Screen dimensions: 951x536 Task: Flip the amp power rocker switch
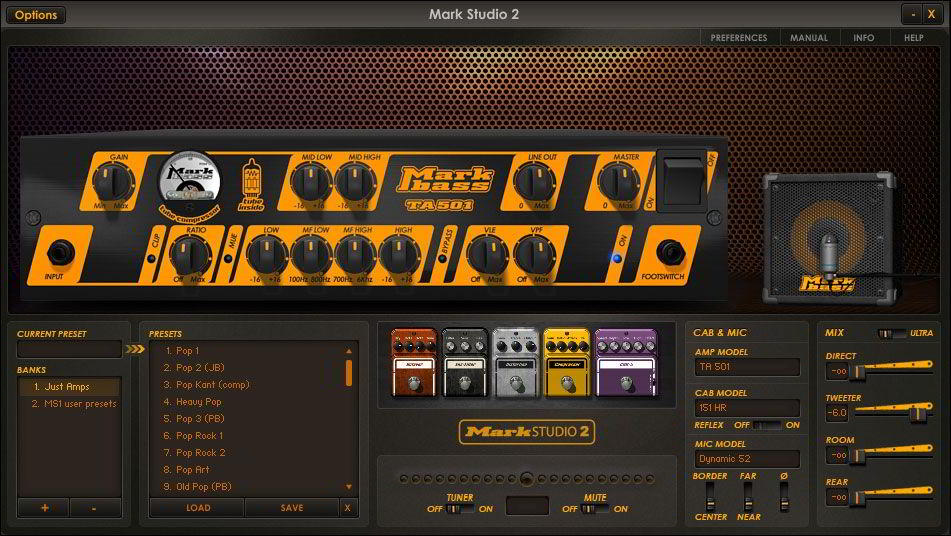(x=682, y=181)
